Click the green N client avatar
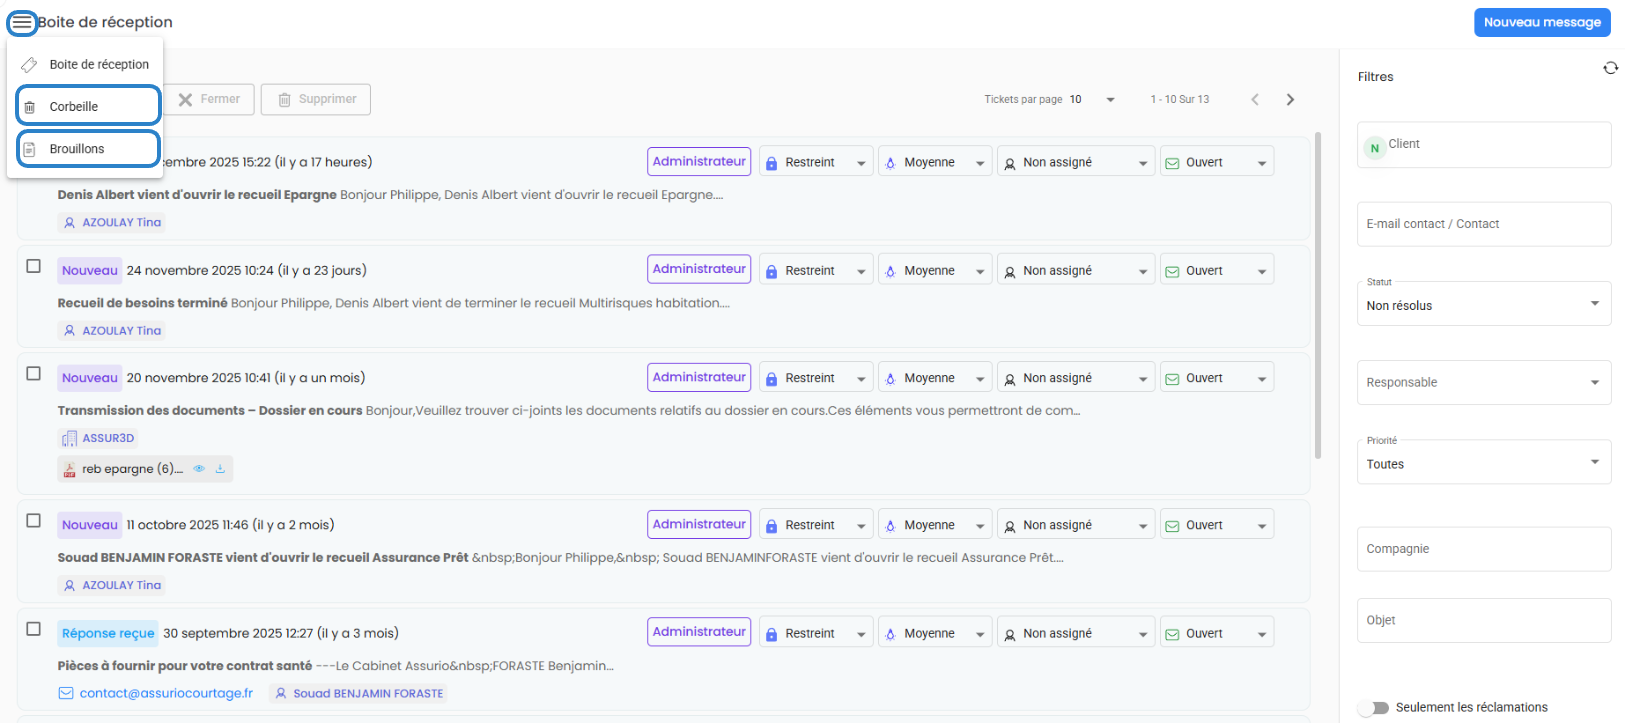Screen dimensions: 1625x723 coord(1375,148)
